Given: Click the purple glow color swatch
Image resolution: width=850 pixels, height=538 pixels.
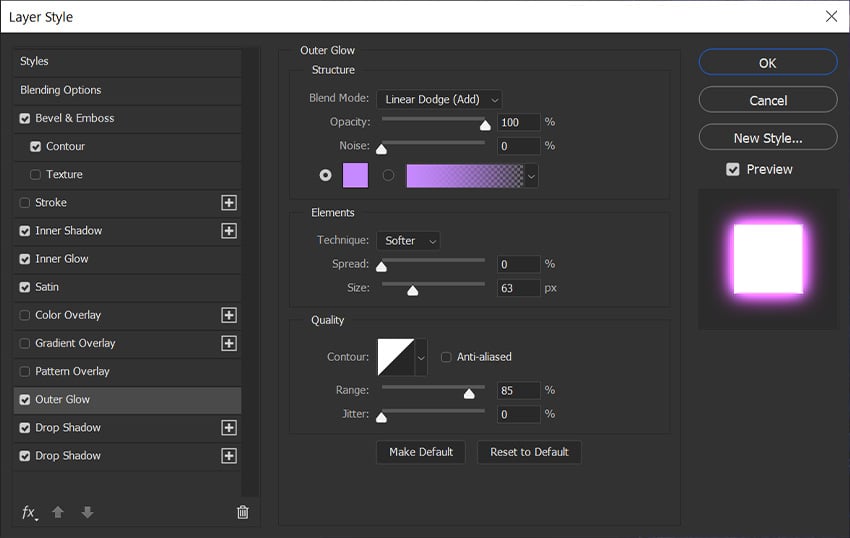Looking at the screenshot, I should click(355, 175).
